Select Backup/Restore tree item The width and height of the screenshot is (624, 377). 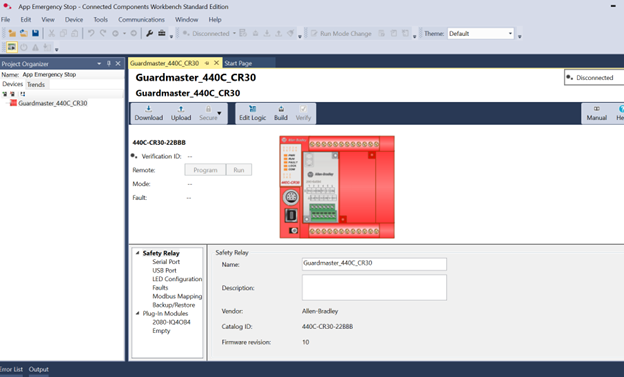[174, 305]
